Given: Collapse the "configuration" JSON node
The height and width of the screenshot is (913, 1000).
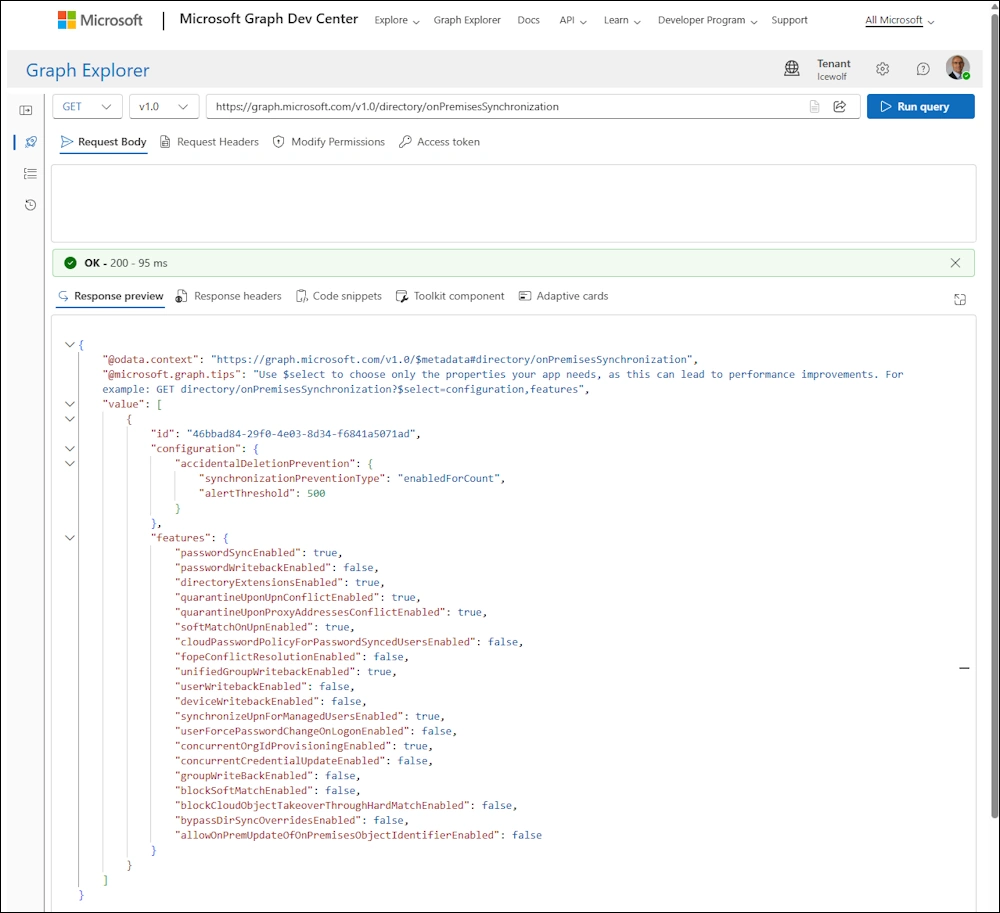Looking at the screenshot, I should point(70,448).
